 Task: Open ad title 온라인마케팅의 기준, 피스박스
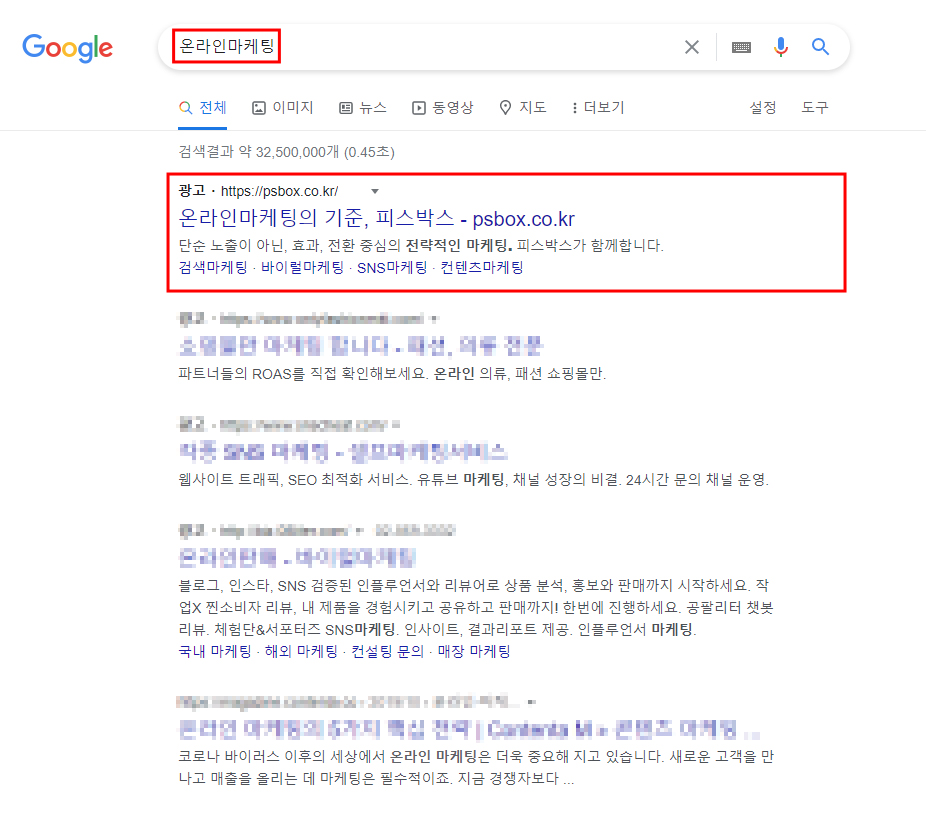(376, 219)
